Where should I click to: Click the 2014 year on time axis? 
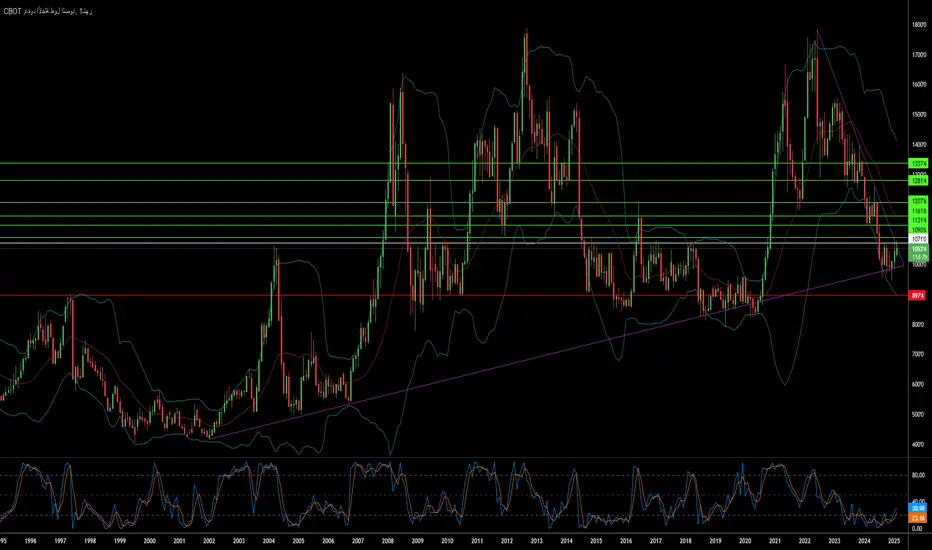(x=566, y=541)
